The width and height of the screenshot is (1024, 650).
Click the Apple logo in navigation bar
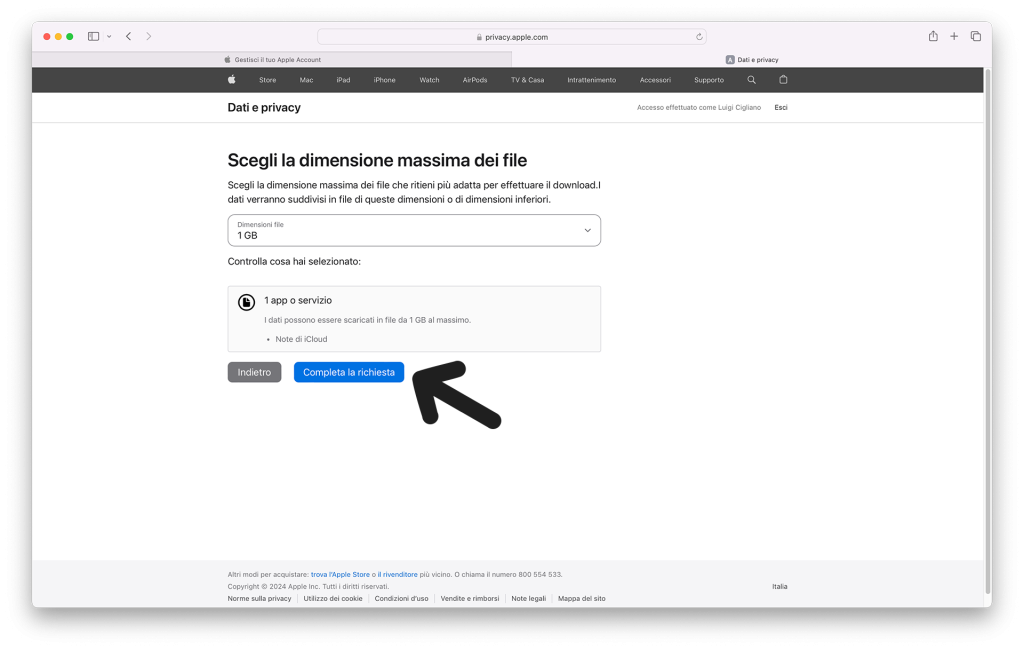click(x=231, y=80)
